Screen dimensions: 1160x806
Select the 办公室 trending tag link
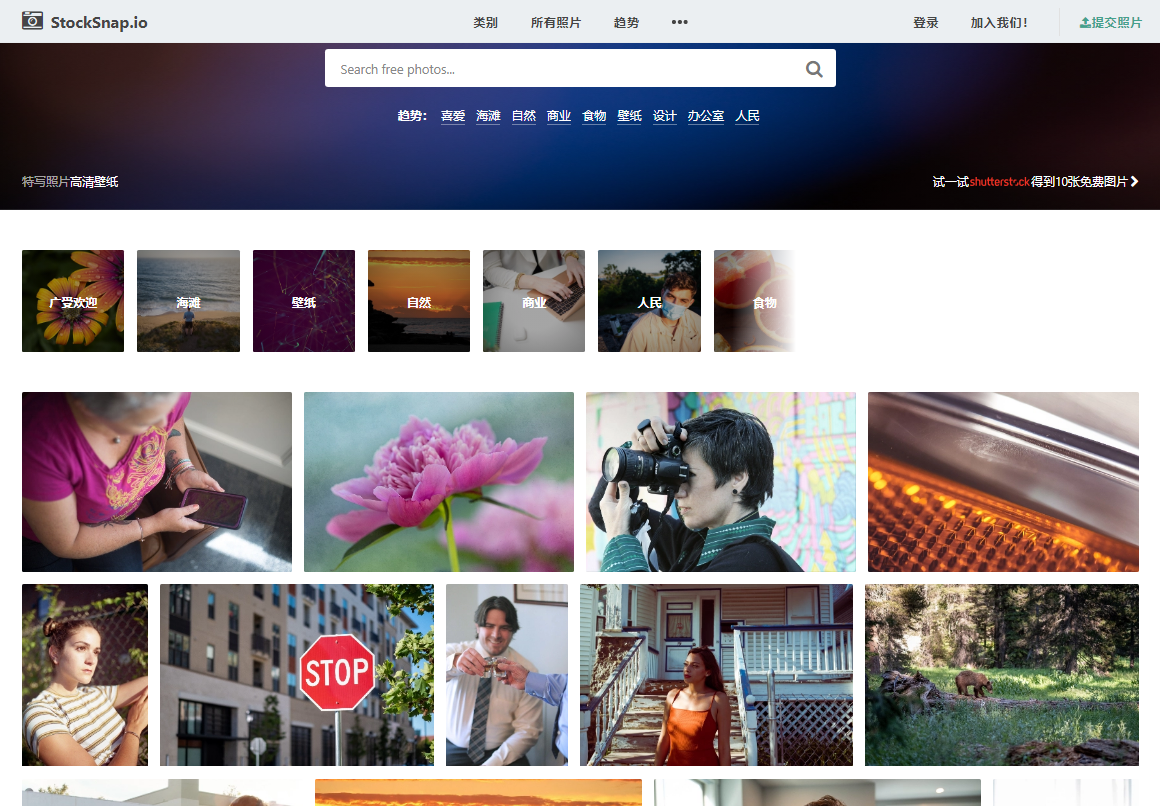coord(706,116)
